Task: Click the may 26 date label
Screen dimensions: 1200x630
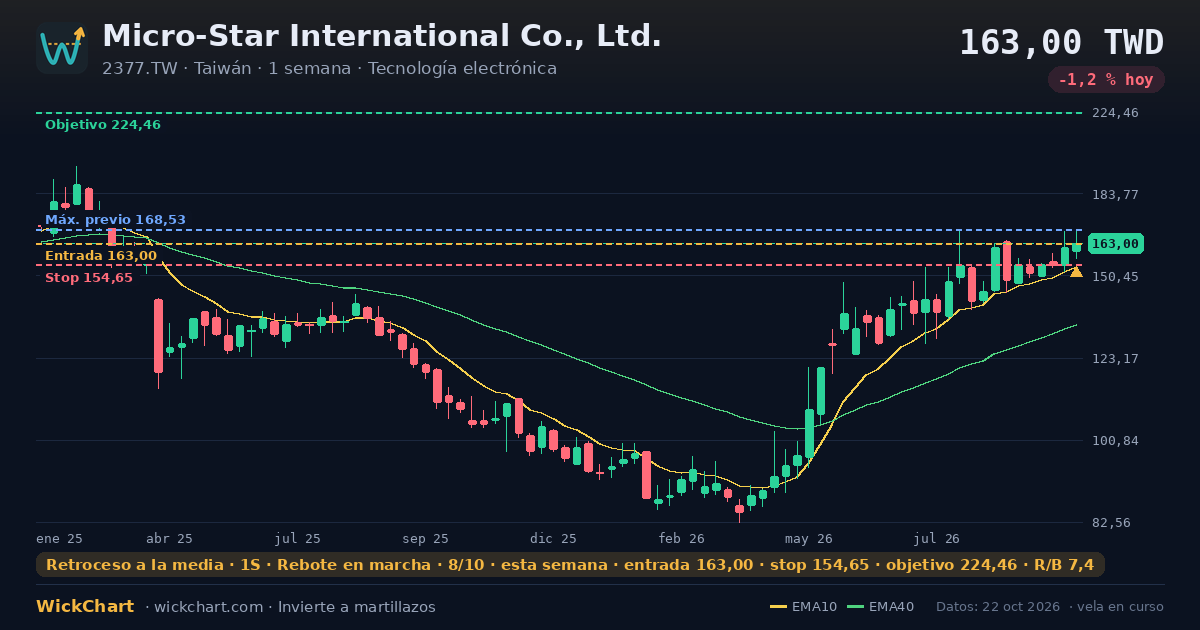Action: (x=809, y=538)
